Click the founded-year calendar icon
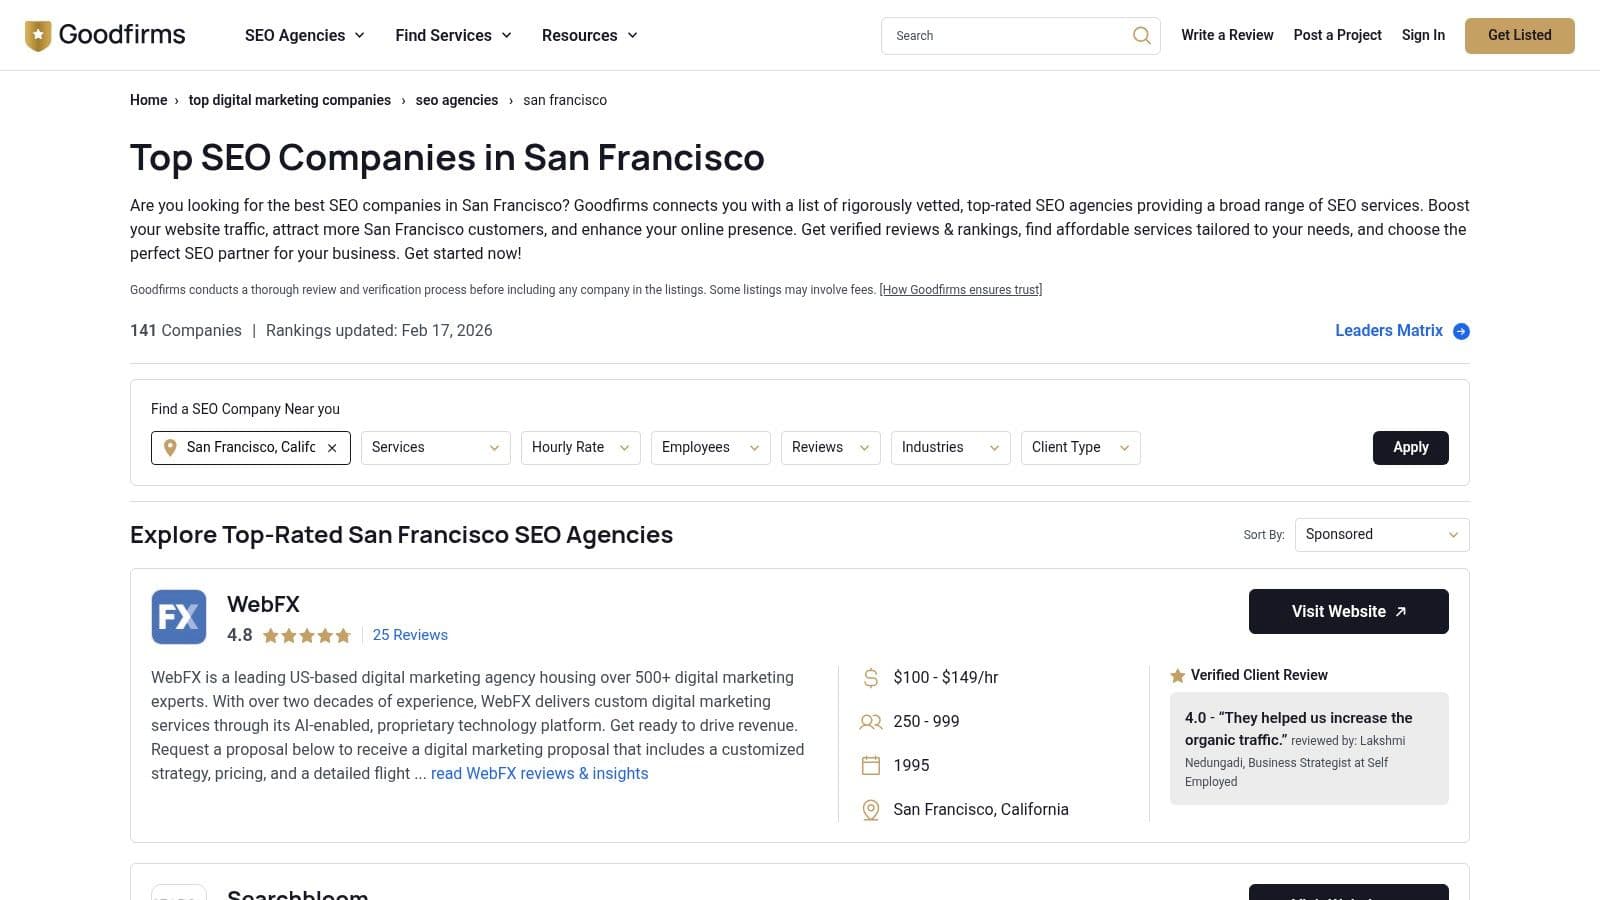The image size is (1600, 900). pos(871,766)
